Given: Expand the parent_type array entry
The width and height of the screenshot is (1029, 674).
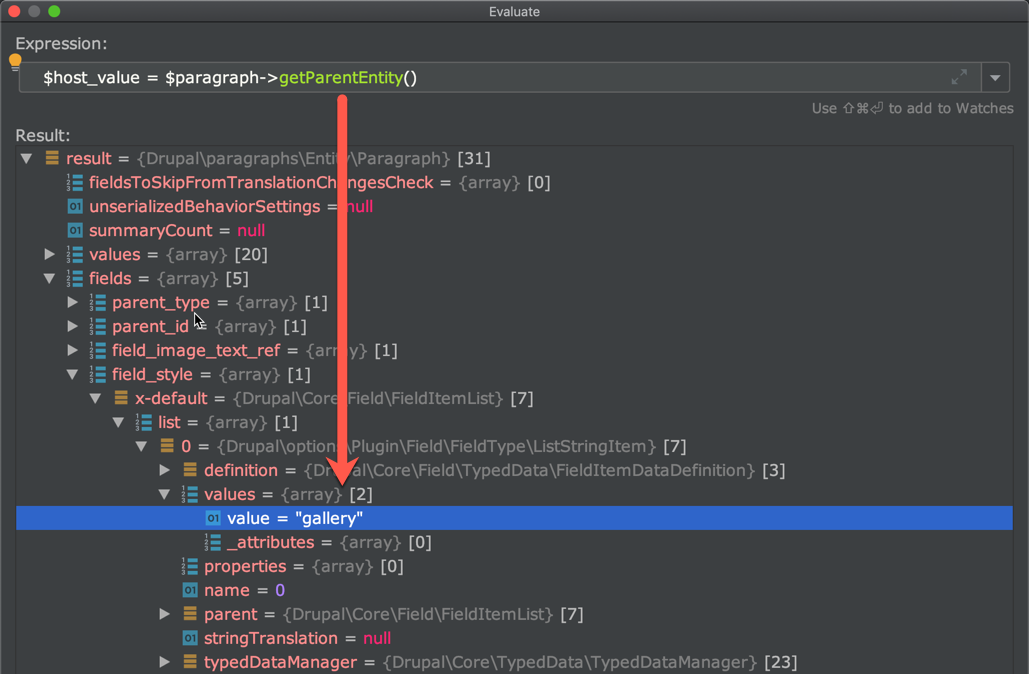Looking at the screenshot, I should click(x=73, y=303).
